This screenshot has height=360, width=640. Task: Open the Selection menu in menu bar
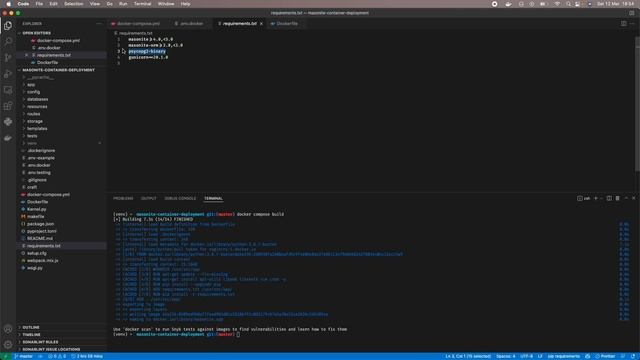(73, 4)
